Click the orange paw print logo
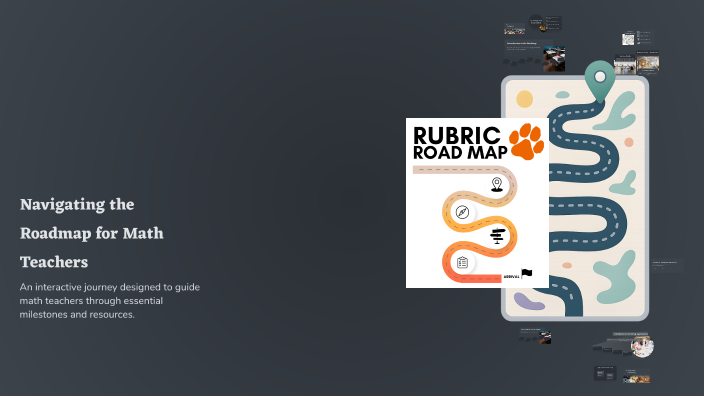The image size is (704, 396). [526, 141]
